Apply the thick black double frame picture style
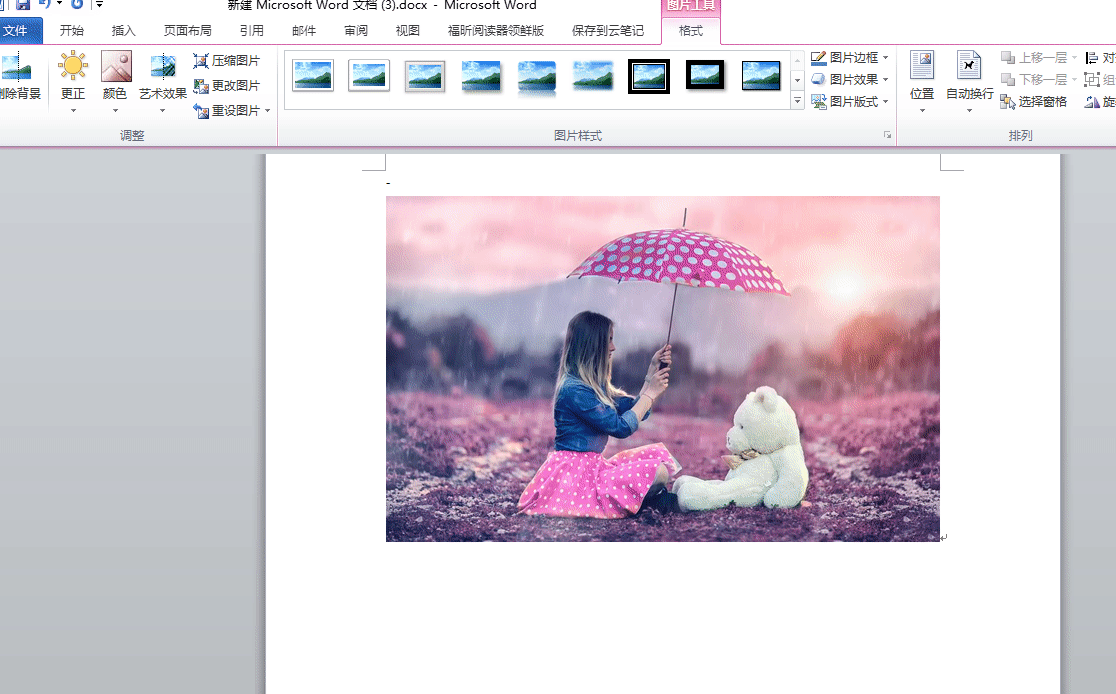1116x694 pixels. [649, 76]
